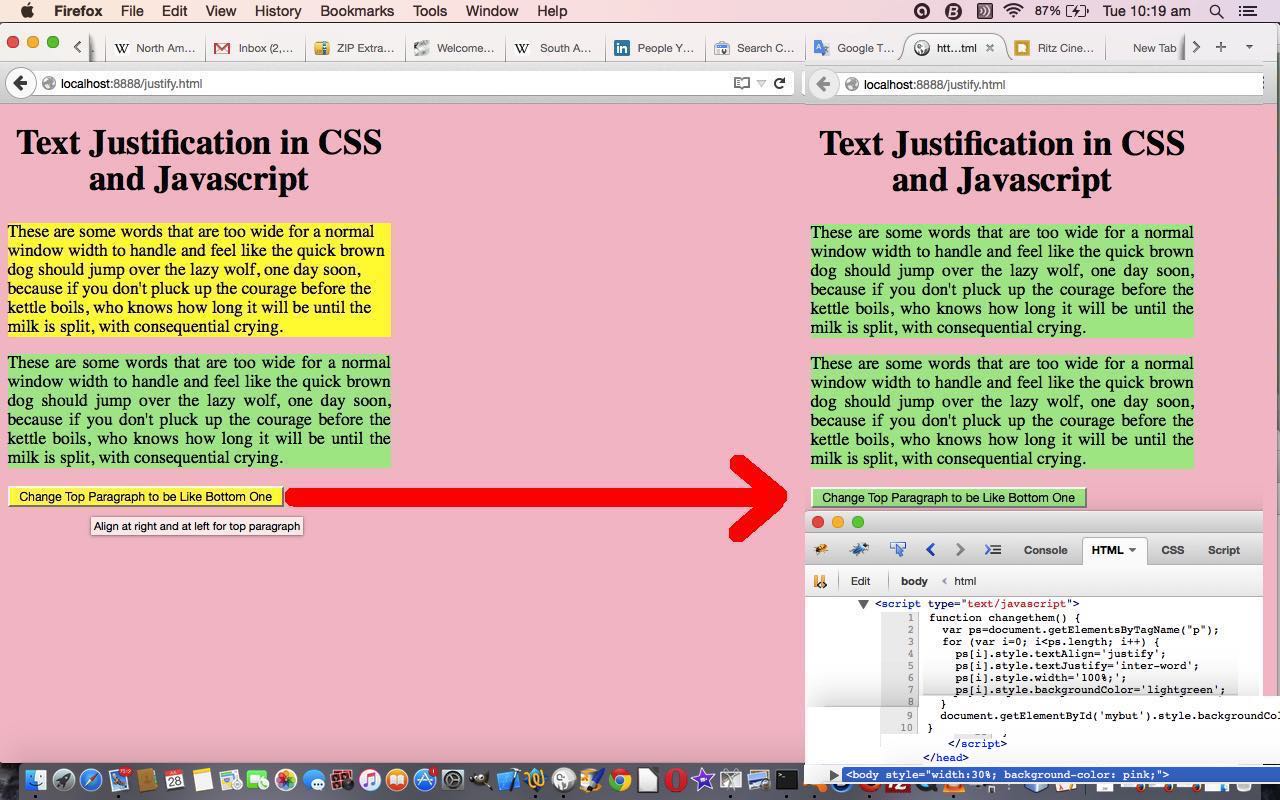Open the Edit menu in menu bar

pyautogui.click(x=174, y=11)
